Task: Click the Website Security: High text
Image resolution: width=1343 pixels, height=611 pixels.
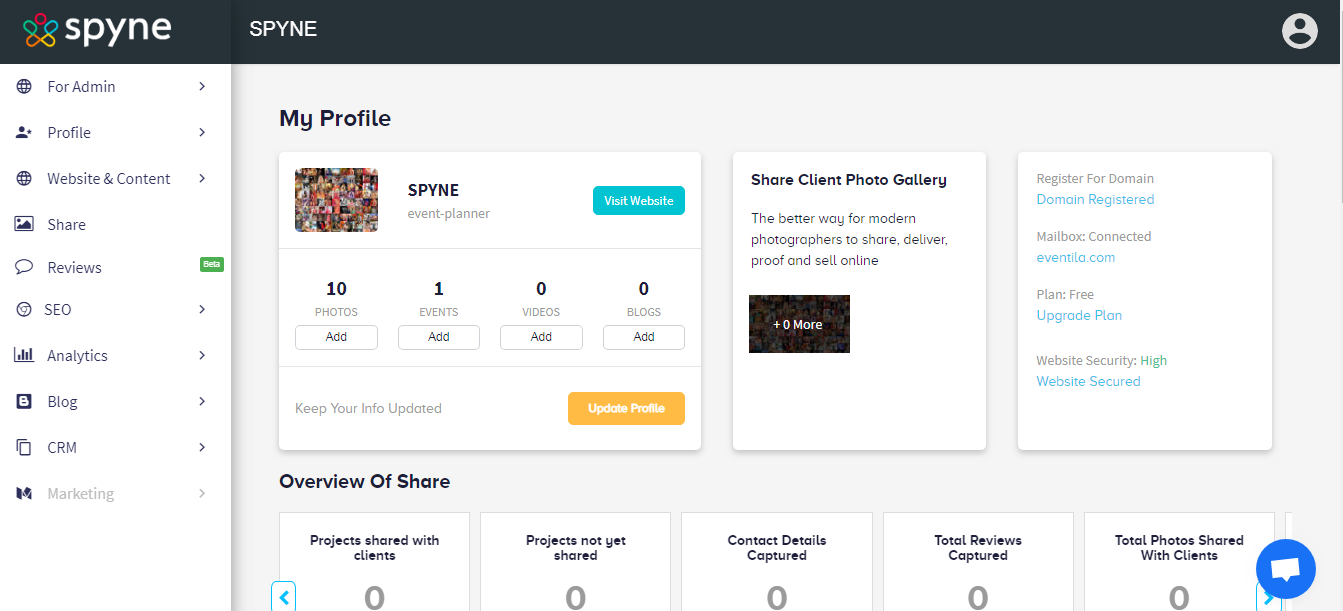Action: (x=1102, y=360)
